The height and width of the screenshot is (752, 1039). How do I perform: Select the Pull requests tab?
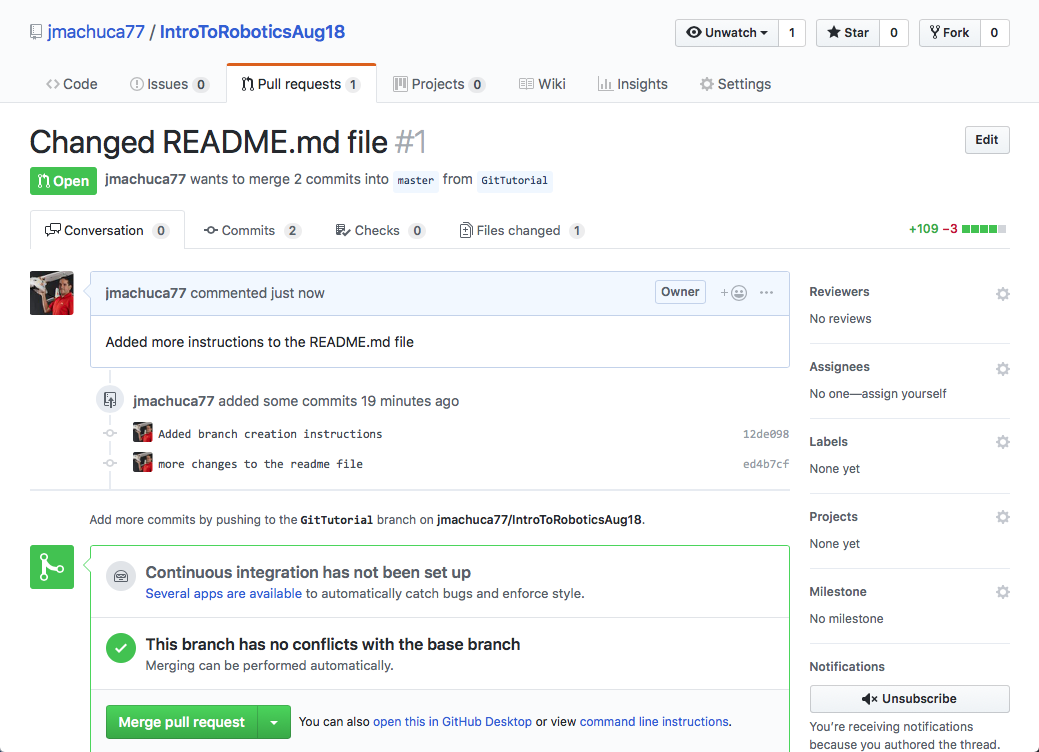(301, 84)
